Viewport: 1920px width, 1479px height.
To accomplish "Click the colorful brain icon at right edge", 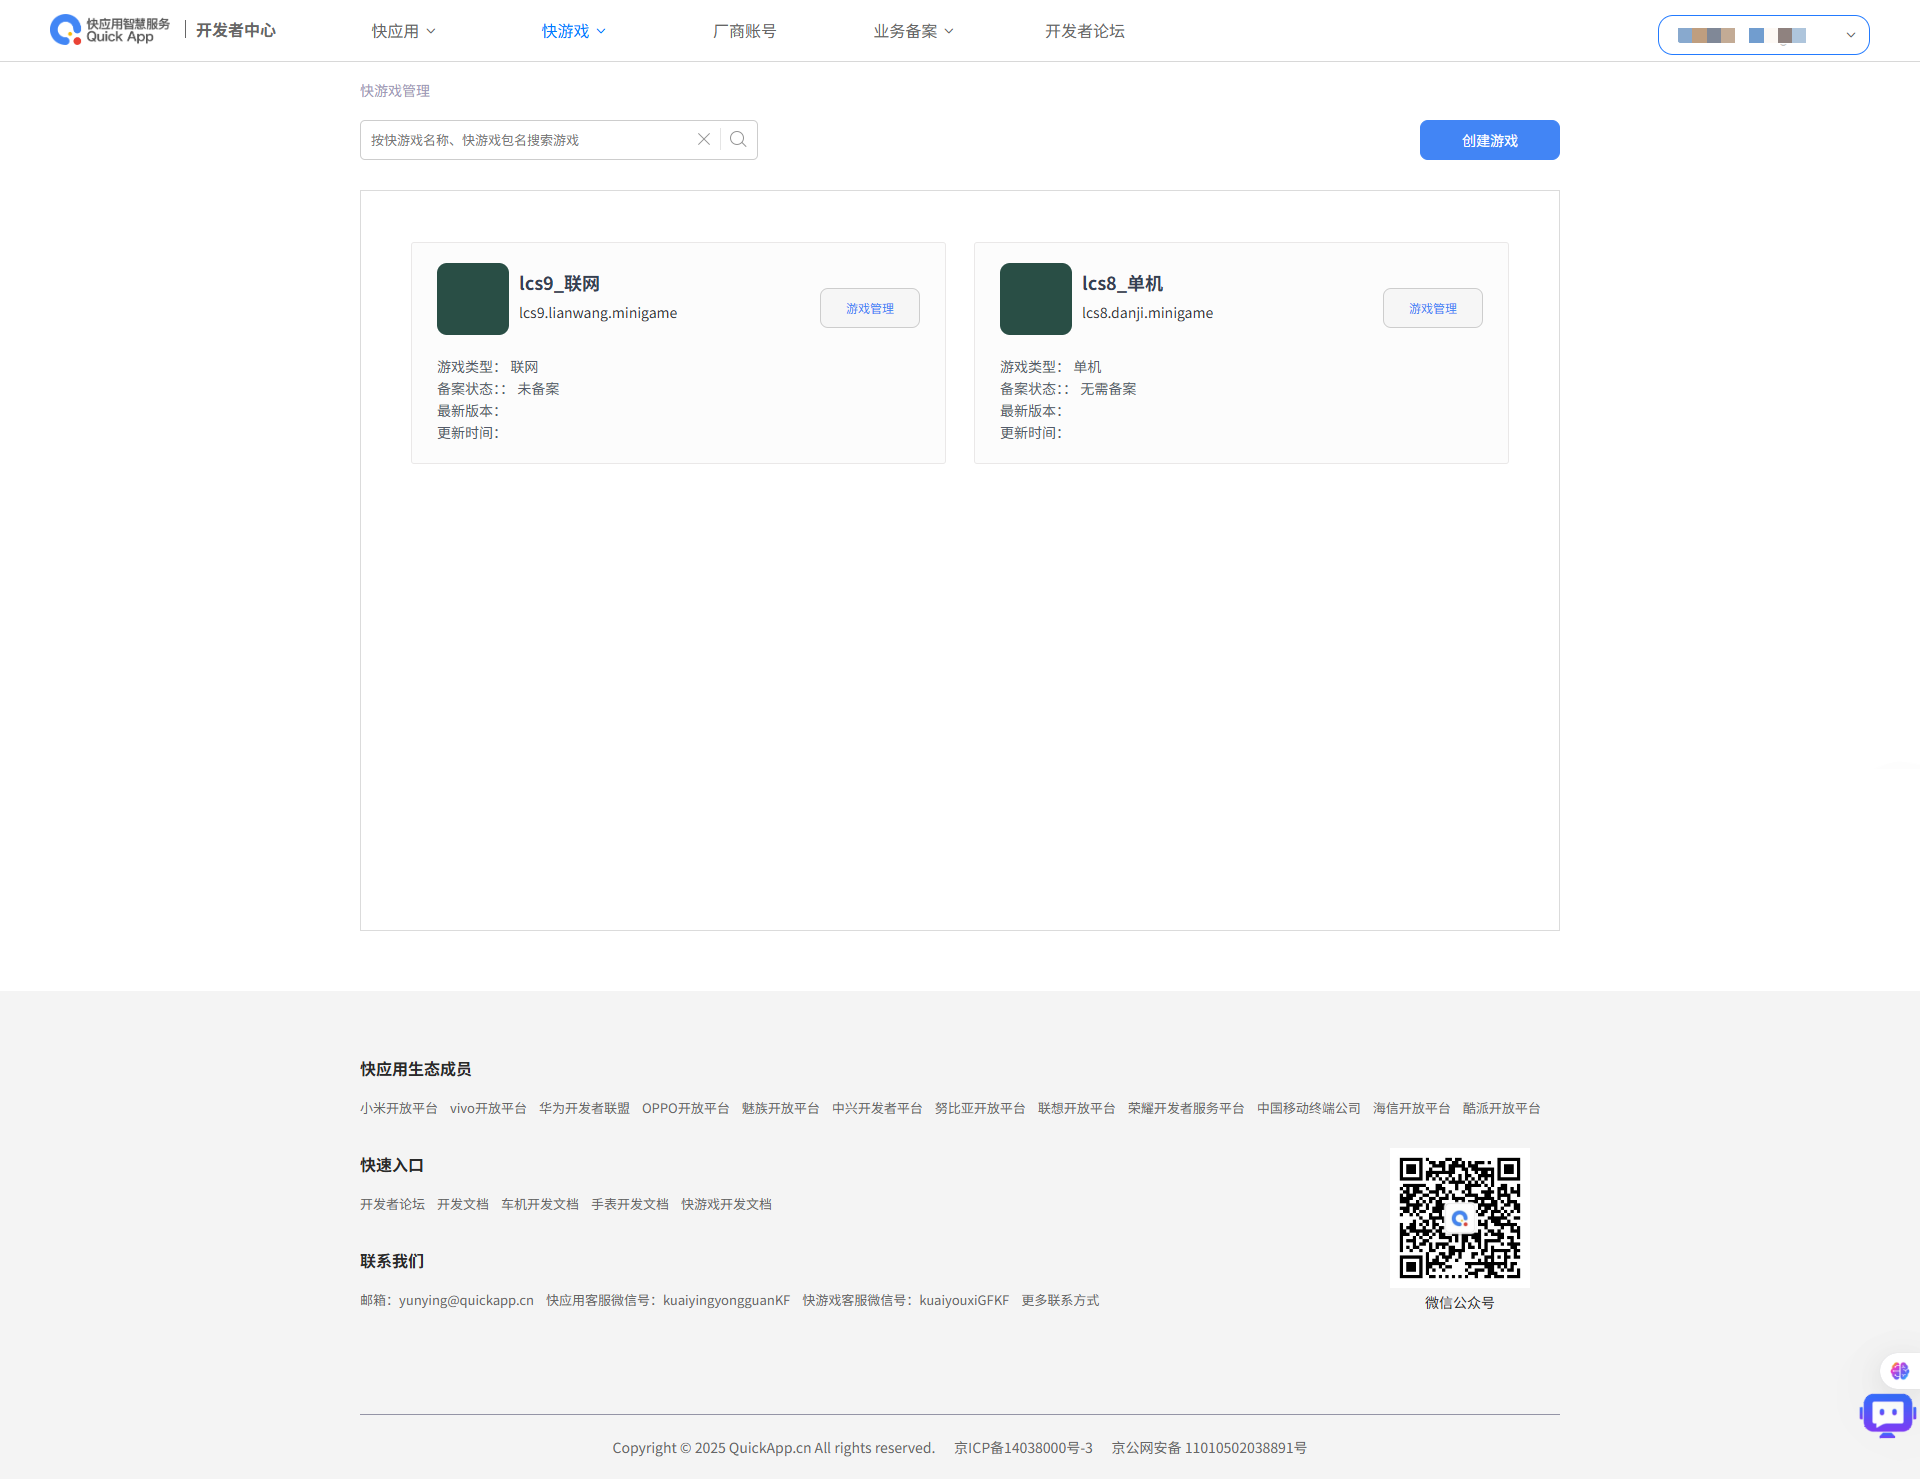I will click(x=1899, y=1371).
